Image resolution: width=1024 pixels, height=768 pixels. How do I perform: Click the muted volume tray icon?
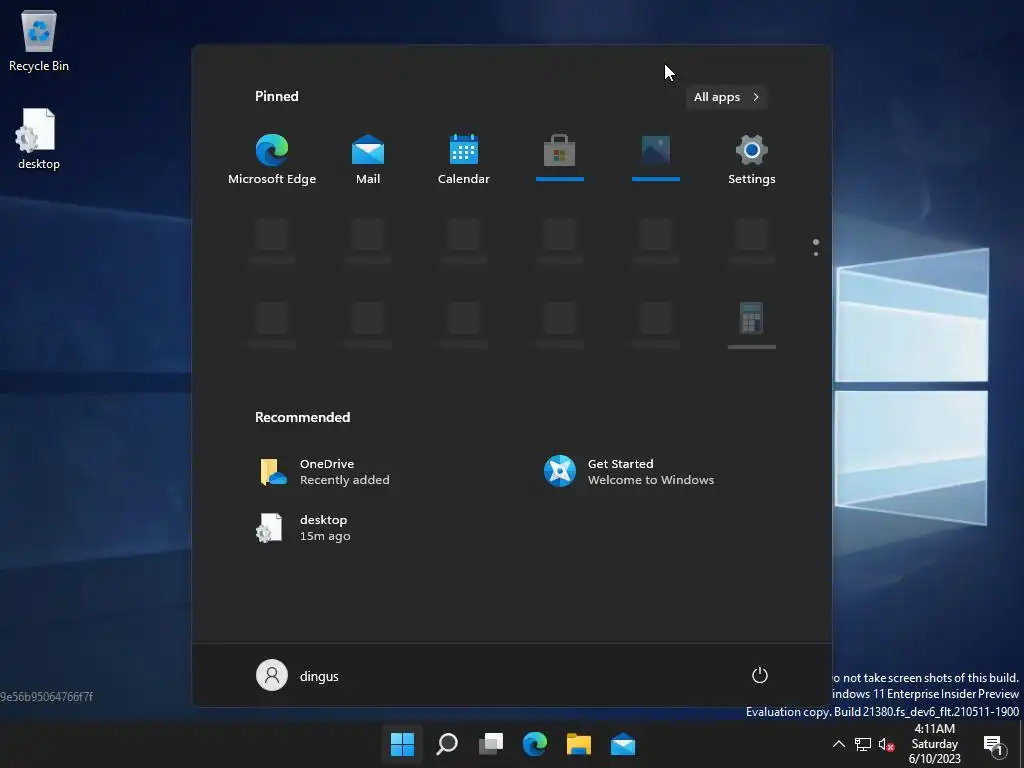point(886,744)
